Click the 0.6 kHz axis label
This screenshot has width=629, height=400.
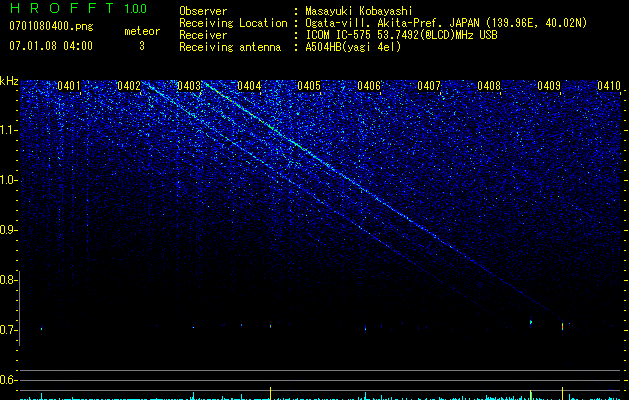(x=8, y=380)
